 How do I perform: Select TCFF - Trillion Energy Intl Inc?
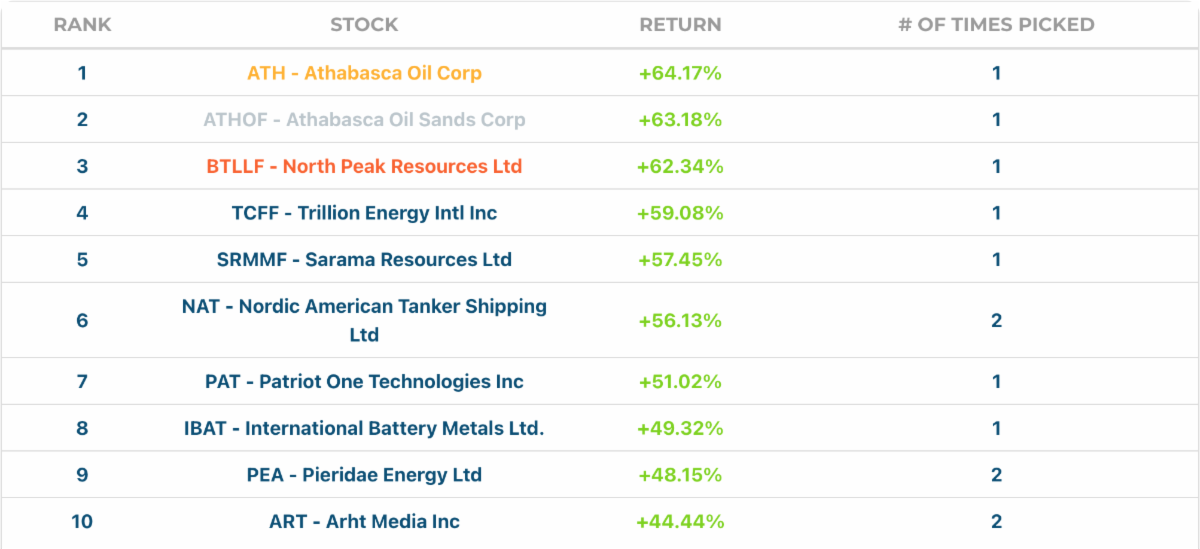(364, 213)
